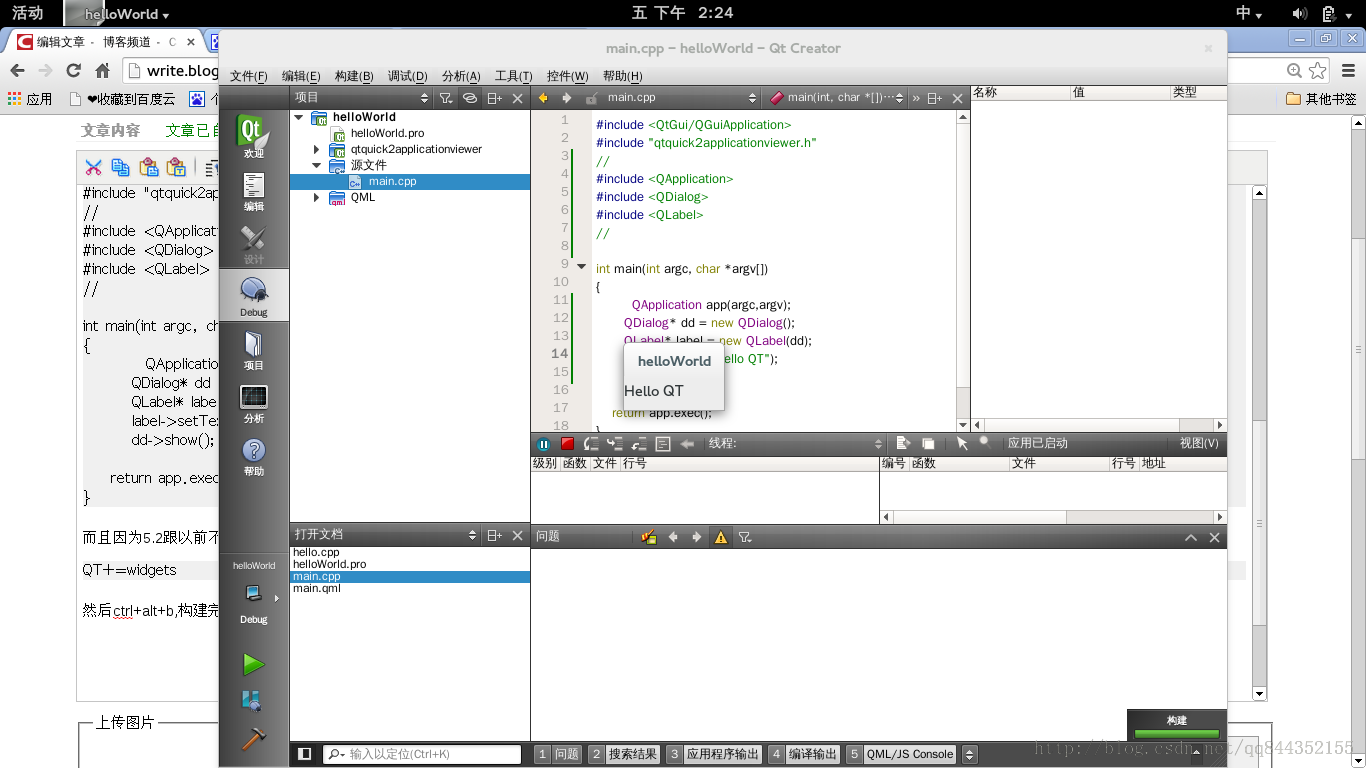
Task: Expand the QML tree node
Action: point(317,197)
